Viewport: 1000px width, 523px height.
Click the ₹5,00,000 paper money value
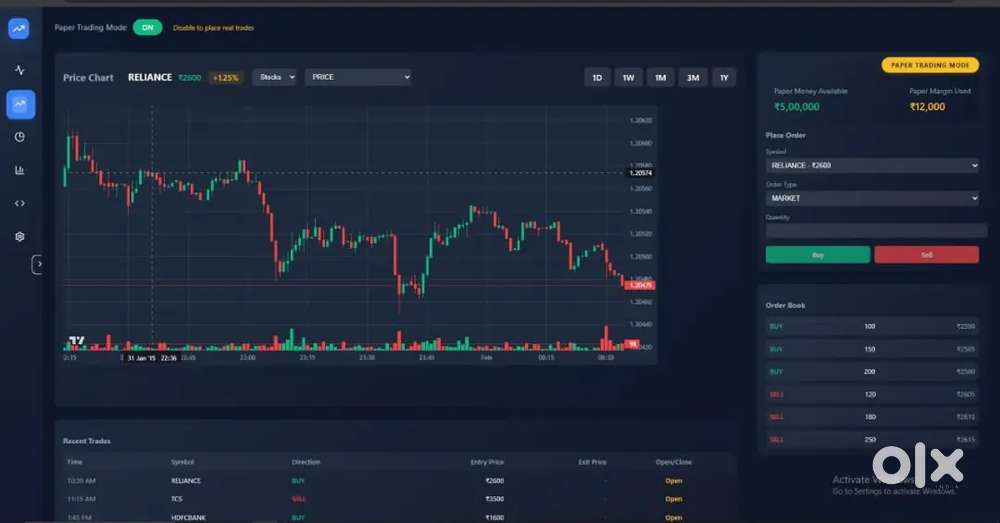tap(797, 107)
